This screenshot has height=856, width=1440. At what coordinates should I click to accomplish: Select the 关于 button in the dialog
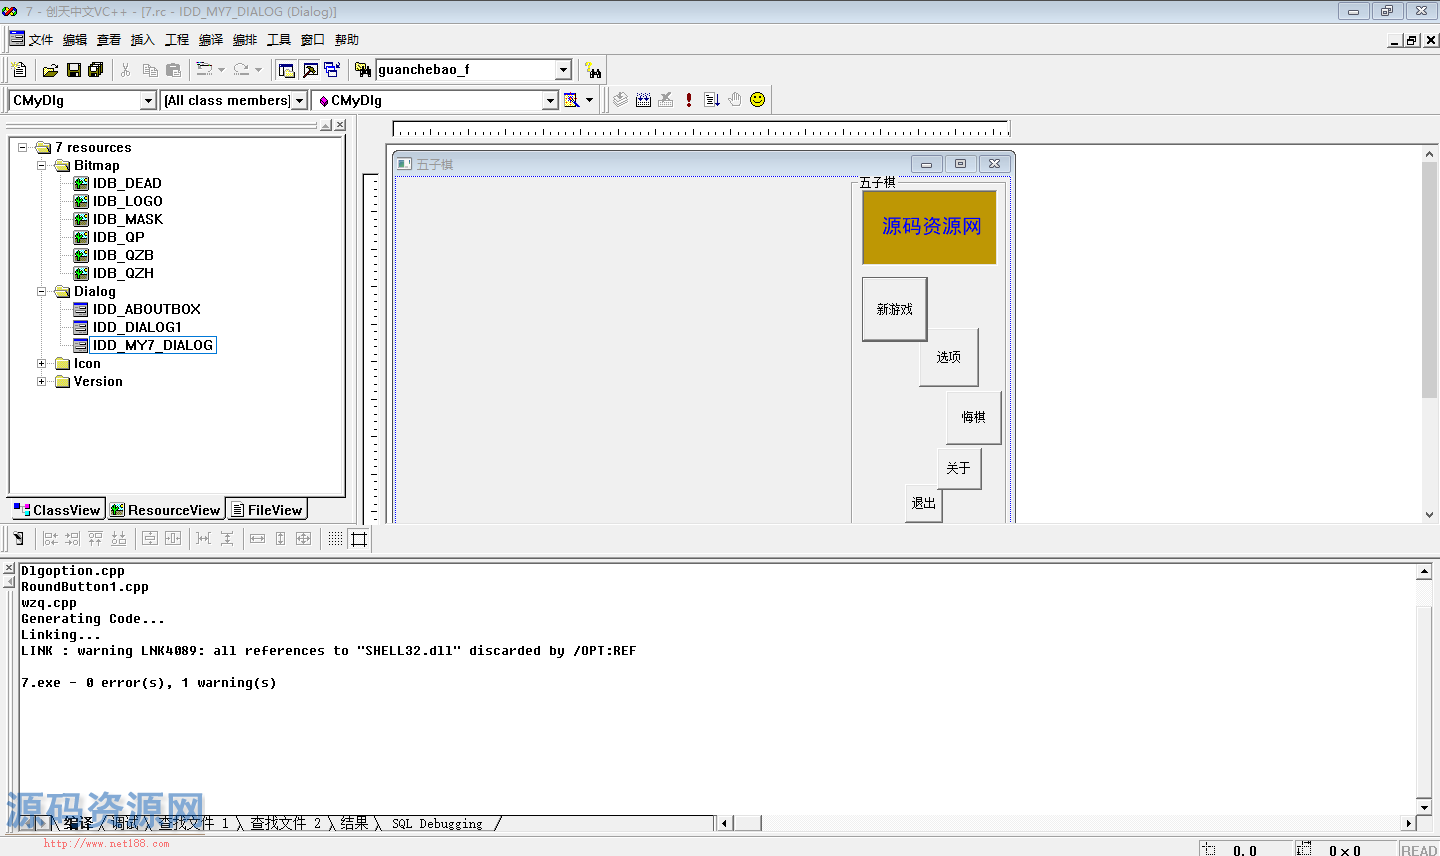[x=959, y=468]
